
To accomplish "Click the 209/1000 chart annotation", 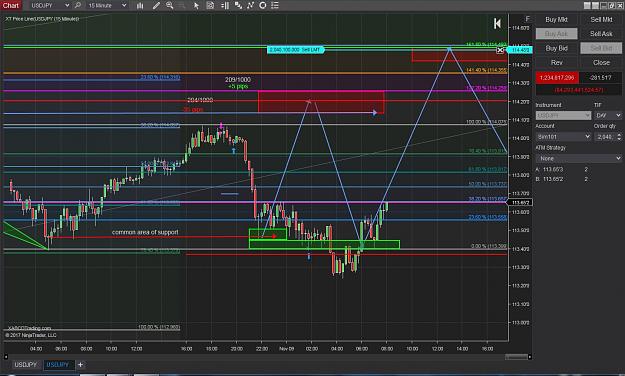I will pos(238,80).
